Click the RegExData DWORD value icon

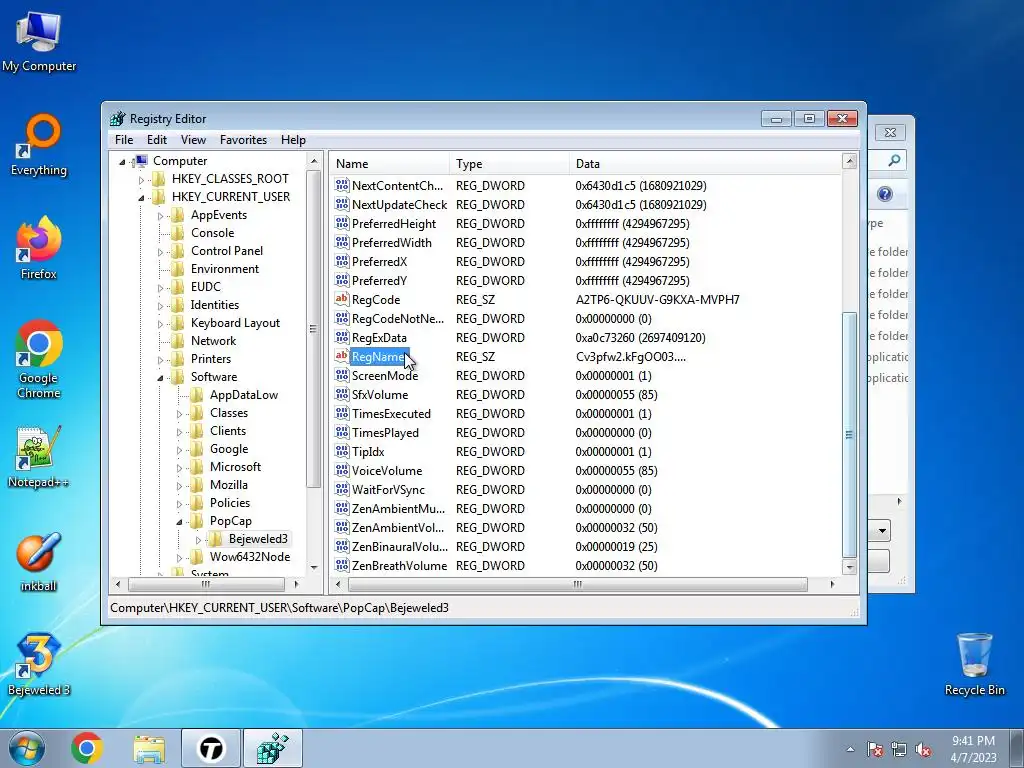342,337
